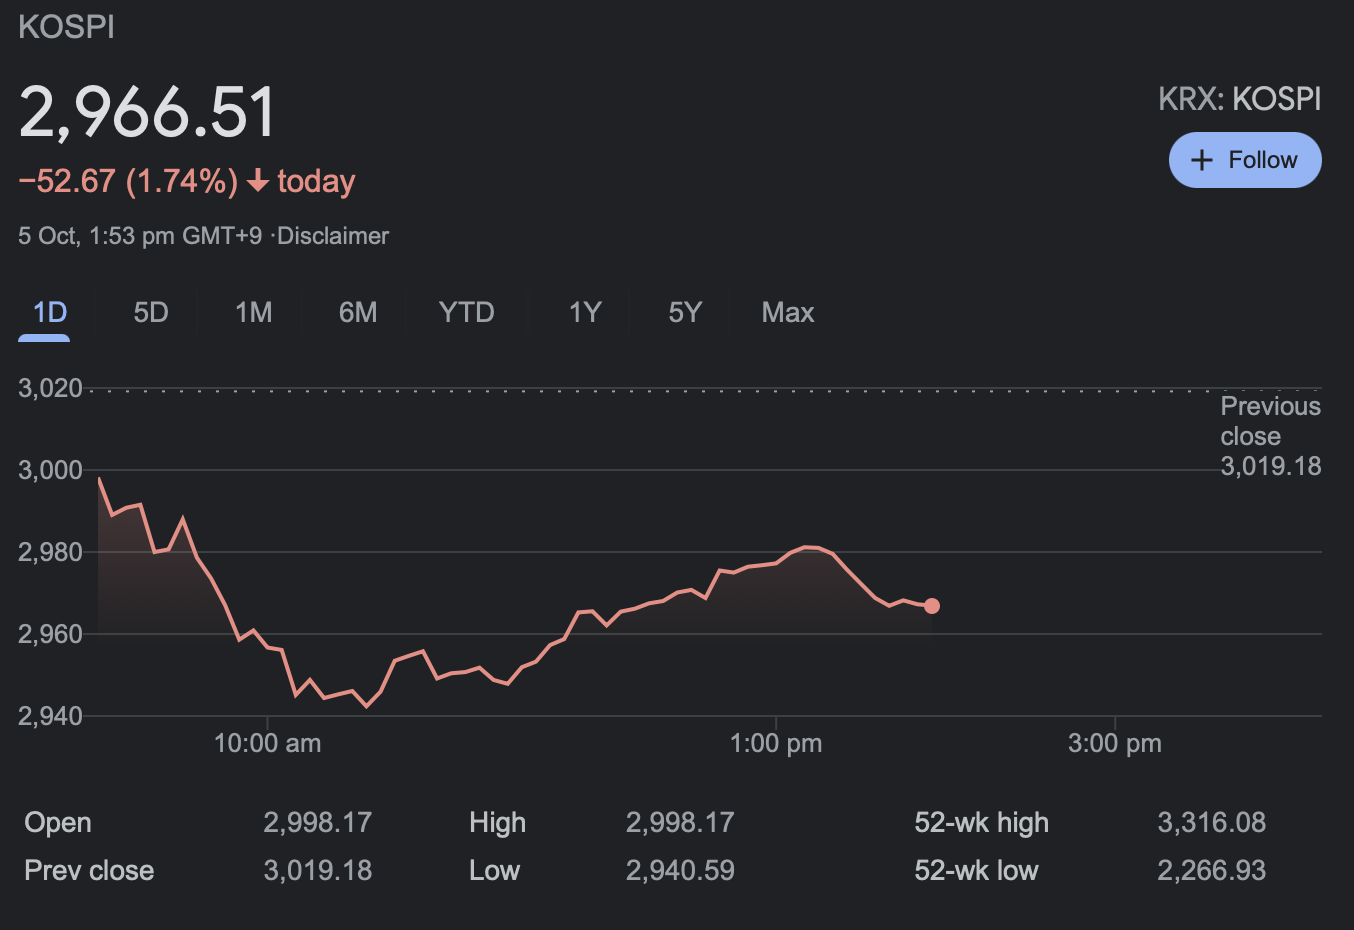Screen dimensions: 1354x930
Task: Click the Prev close label in table
Action: pos(89,871)
